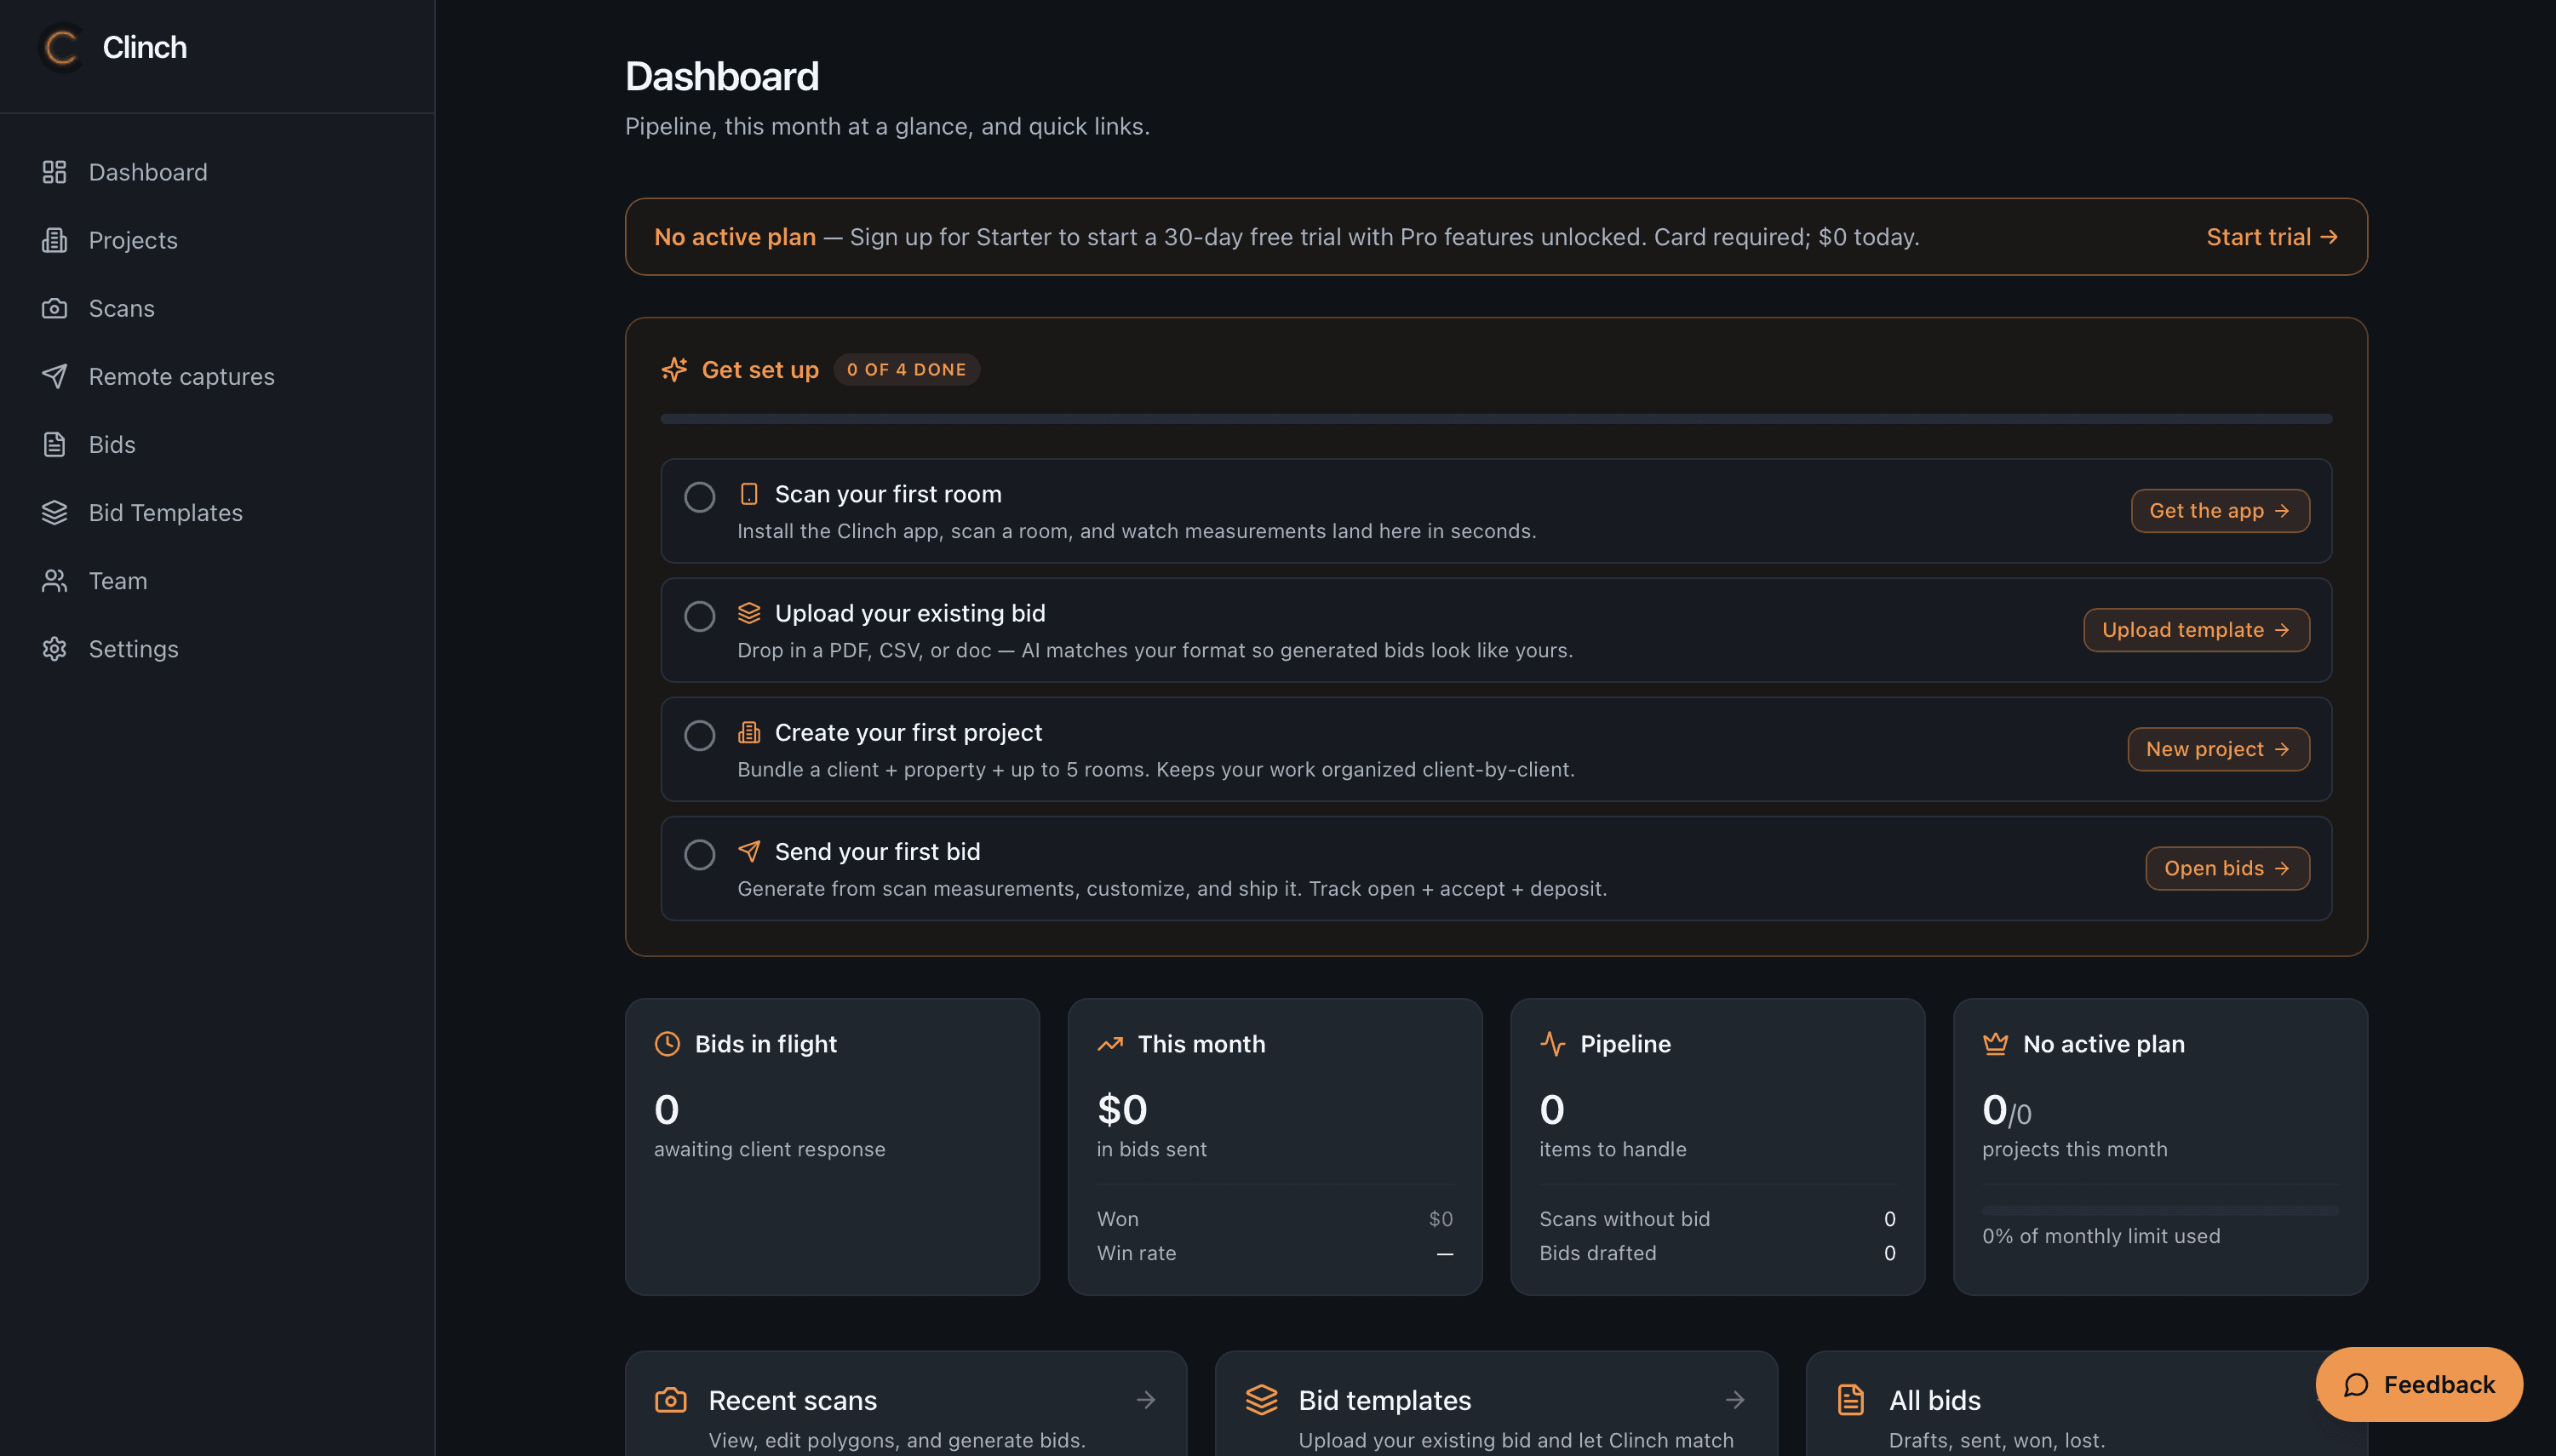Mark Scan your first room step circle
Viewport: 2556px width, 1456px height.
tap(699, 497)
